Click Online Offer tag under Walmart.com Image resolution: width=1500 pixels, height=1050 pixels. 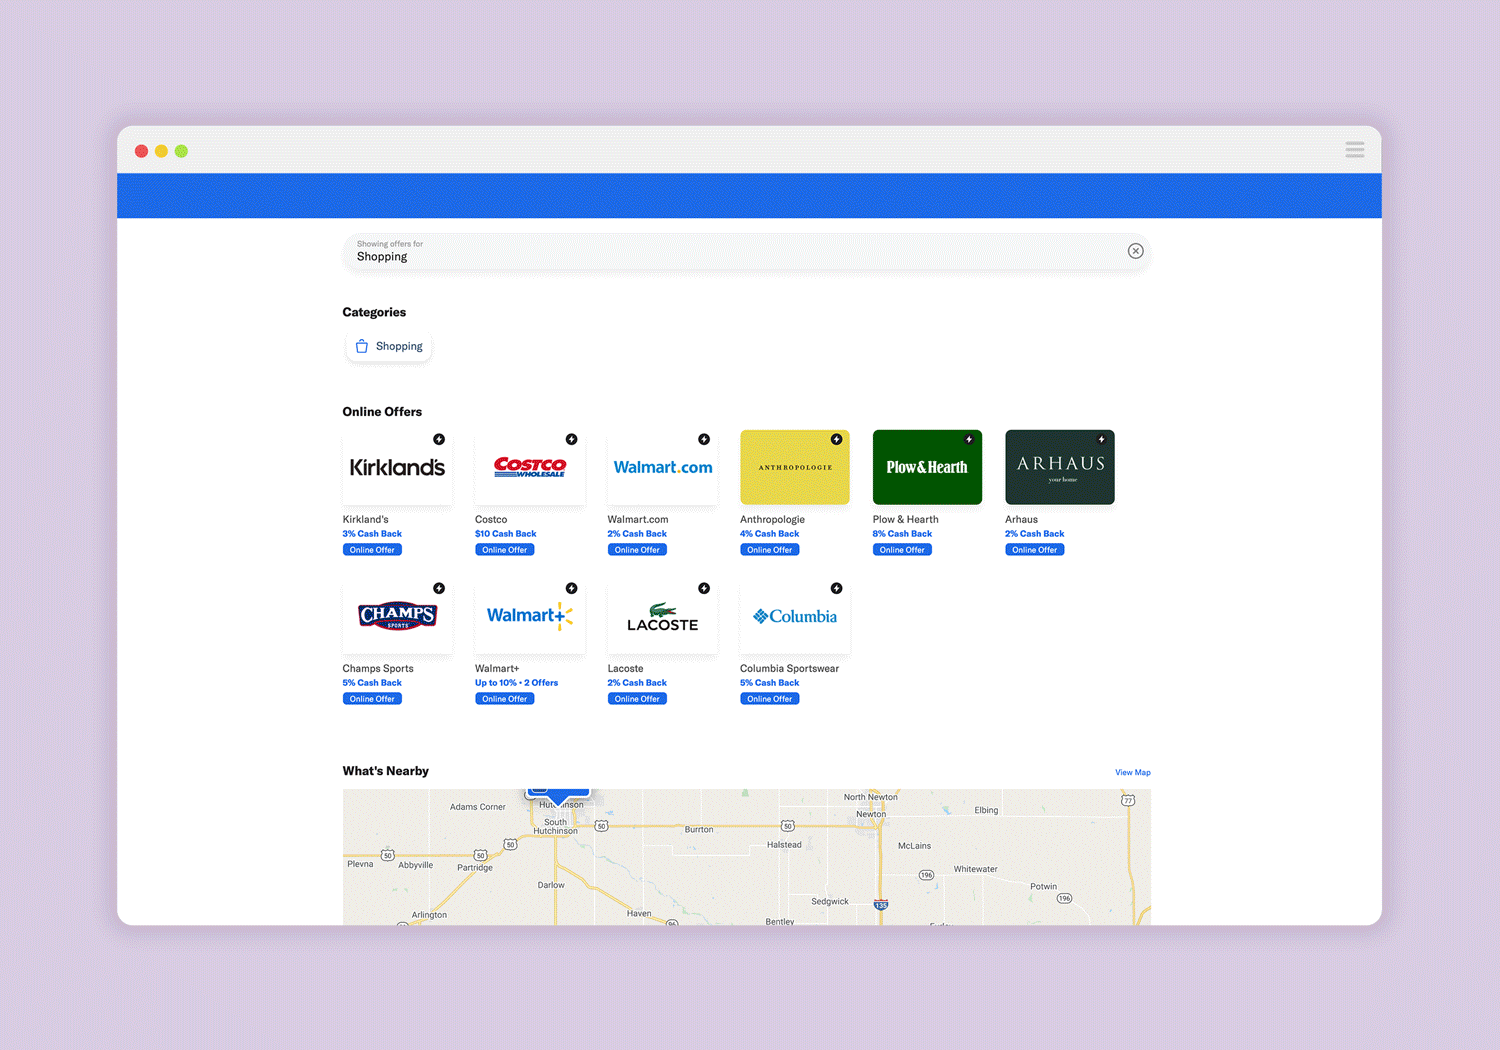[637, 550]
